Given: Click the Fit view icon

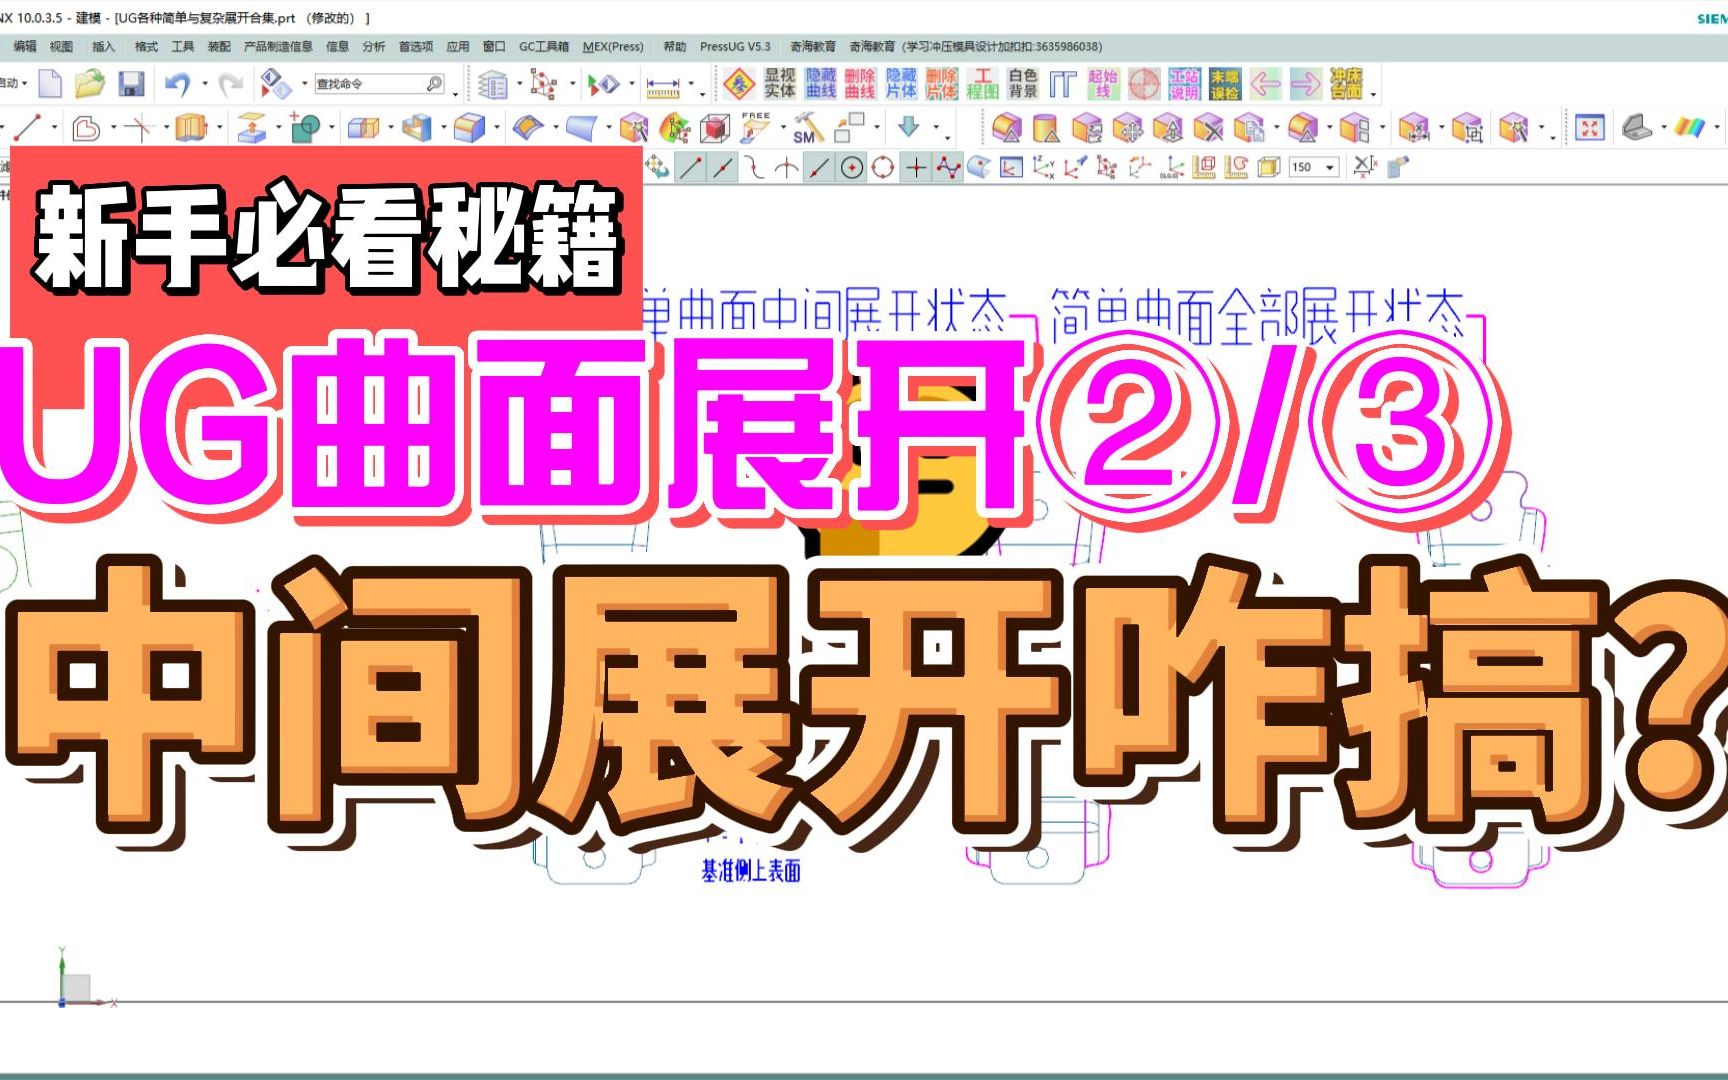Looking at the screenshot, I should click(1589, 127).
